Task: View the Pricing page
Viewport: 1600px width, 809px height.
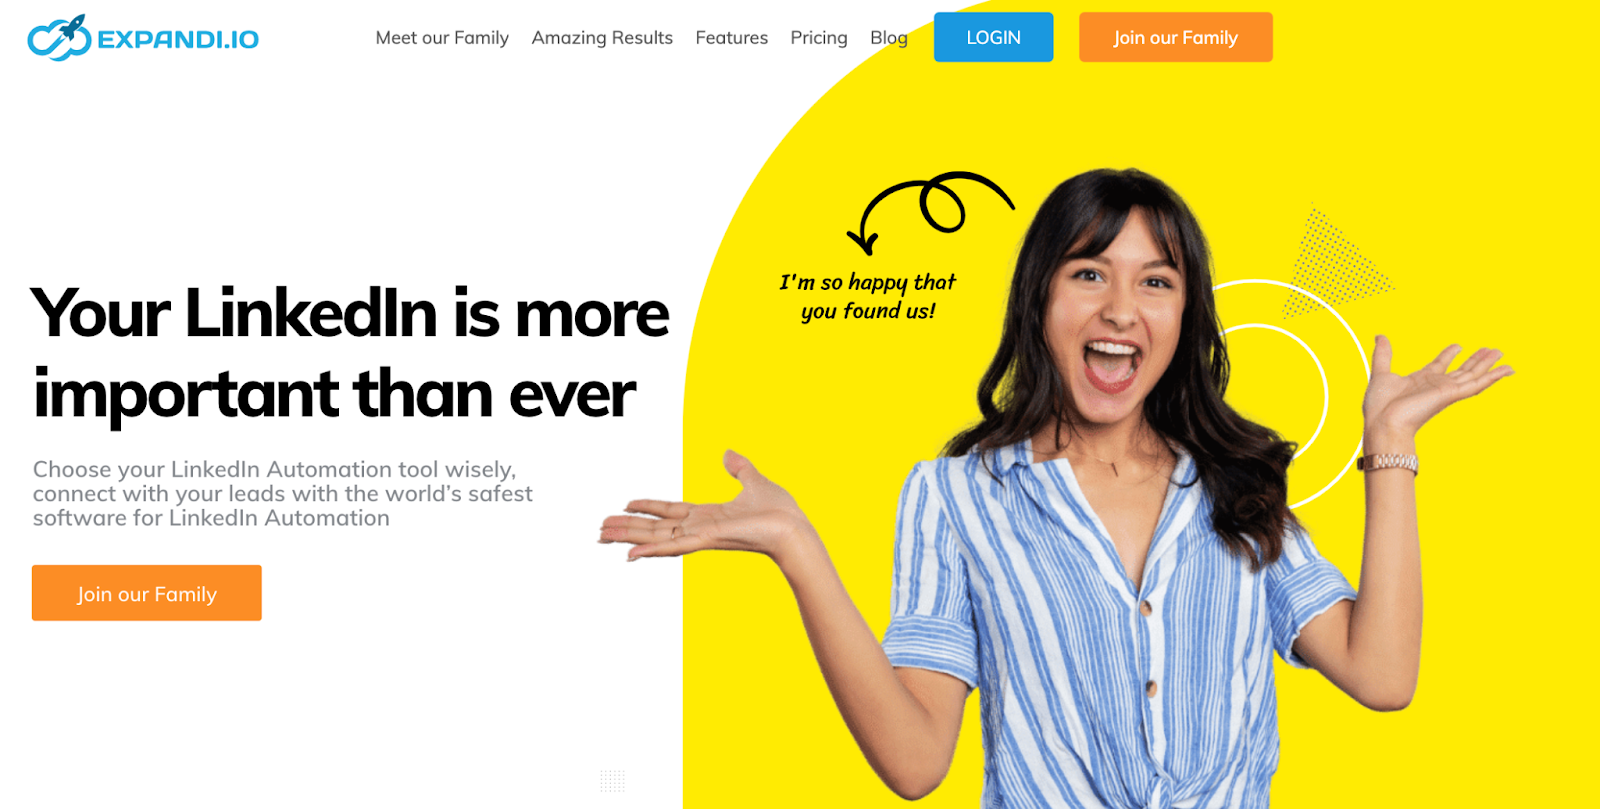Action: pos(819,38)
